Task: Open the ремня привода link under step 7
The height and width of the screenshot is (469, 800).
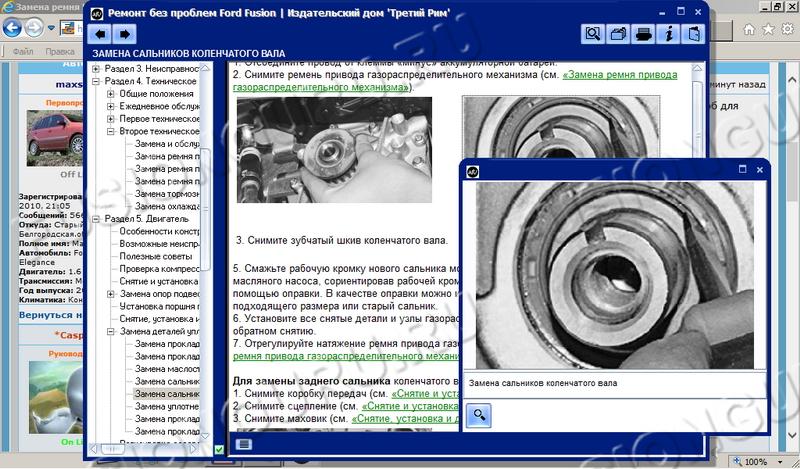Action: (x=346, y=356)
